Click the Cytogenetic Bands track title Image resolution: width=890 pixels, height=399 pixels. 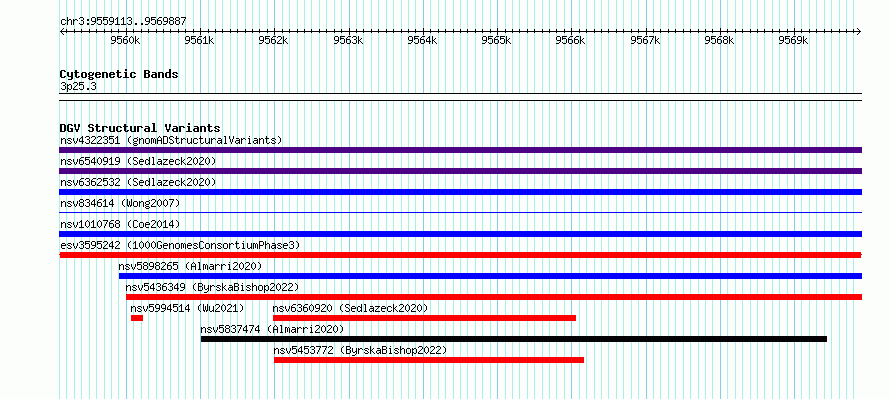(119, 74)
